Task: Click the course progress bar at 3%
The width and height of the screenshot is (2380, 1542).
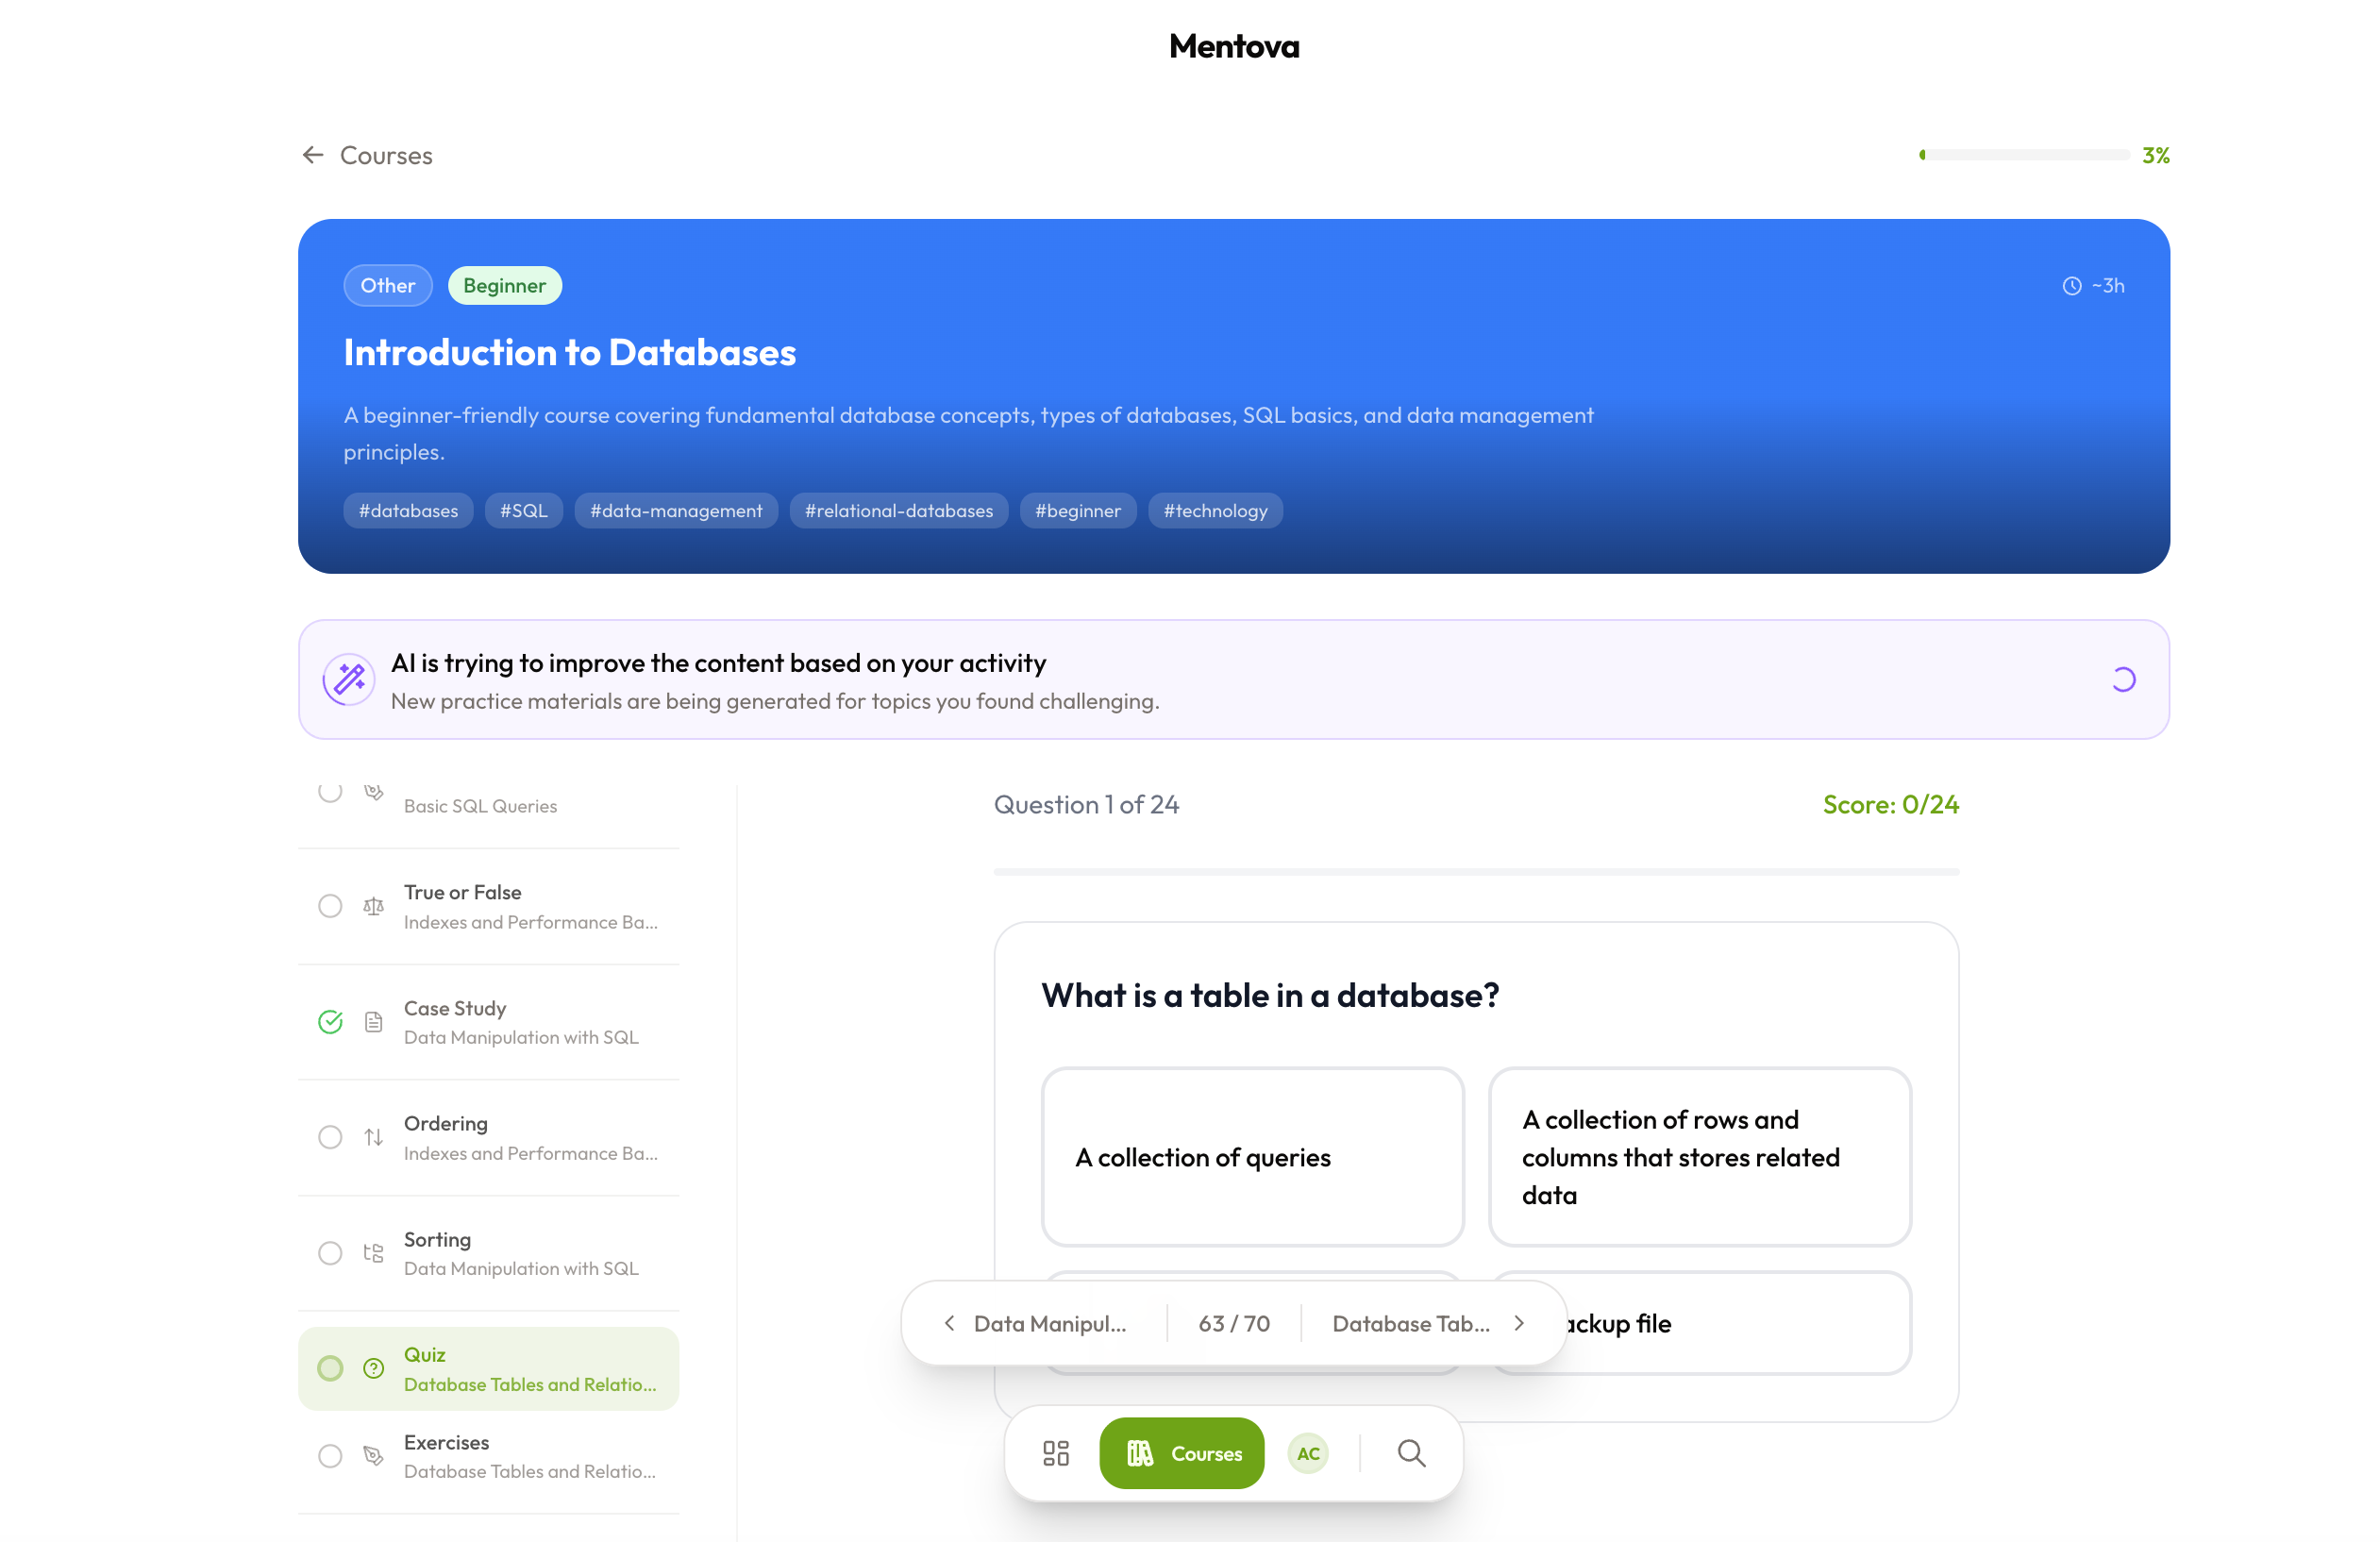Action: [x=2024, y=155]
